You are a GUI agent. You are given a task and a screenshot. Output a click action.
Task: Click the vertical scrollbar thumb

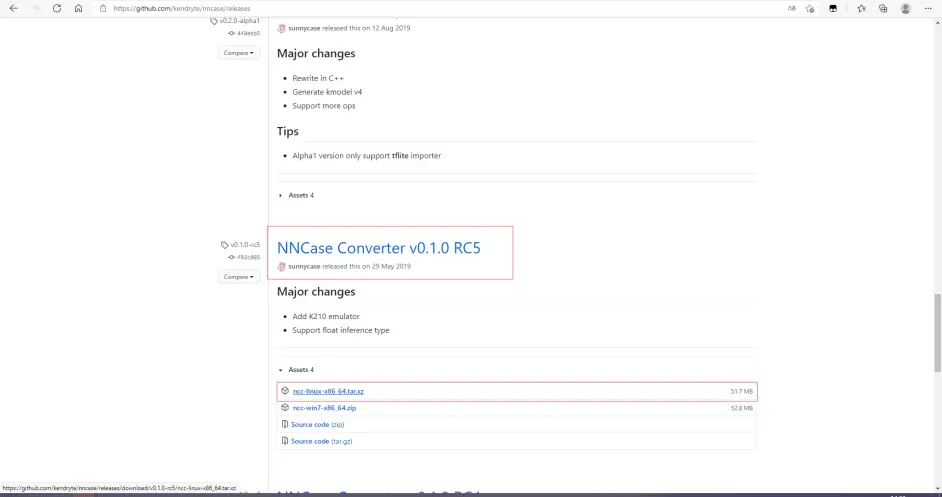coord(937,334)
